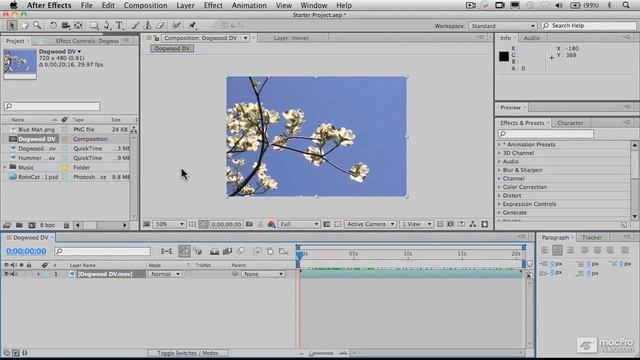Select the Pen tool
The image size is (640, 360).
point(107,26)
